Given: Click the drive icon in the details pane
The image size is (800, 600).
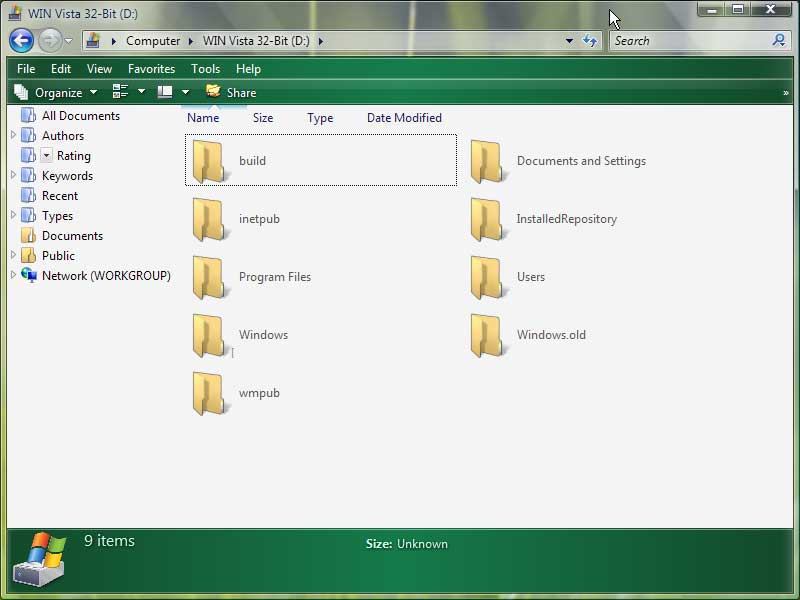Looking at the screenshot, I should tap(40, 560).
